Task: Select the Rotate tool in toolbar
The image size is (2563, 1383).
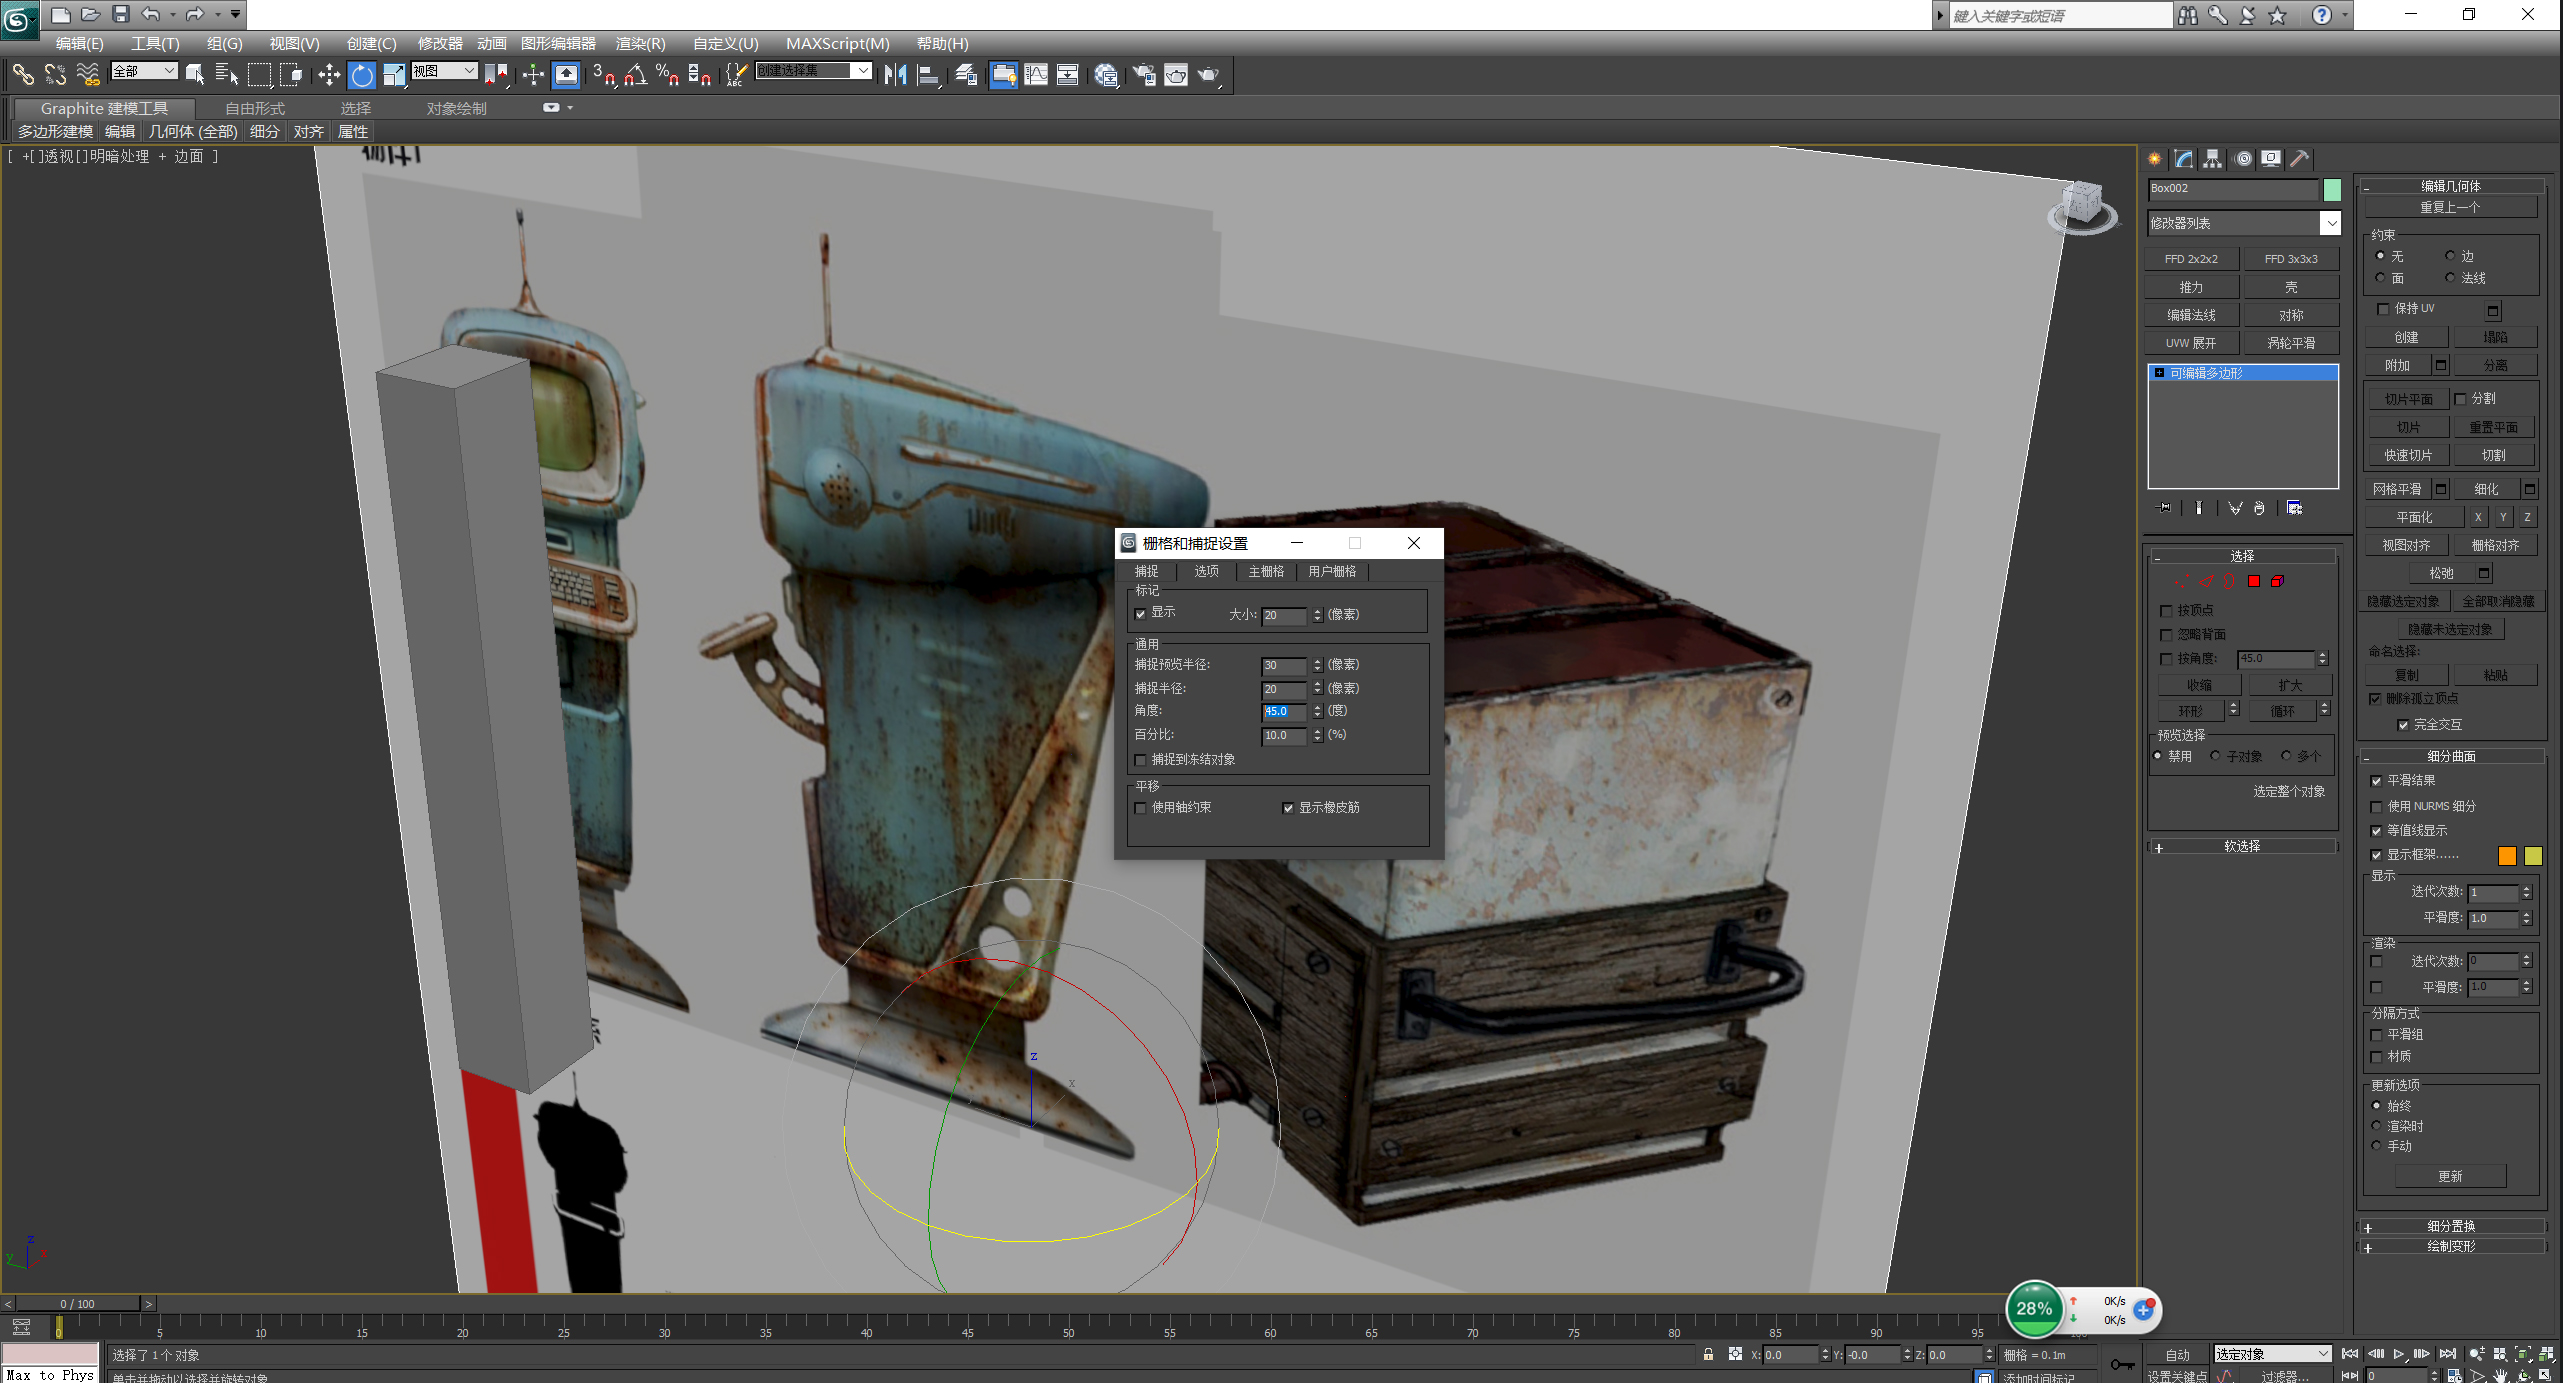Action: 362,75
